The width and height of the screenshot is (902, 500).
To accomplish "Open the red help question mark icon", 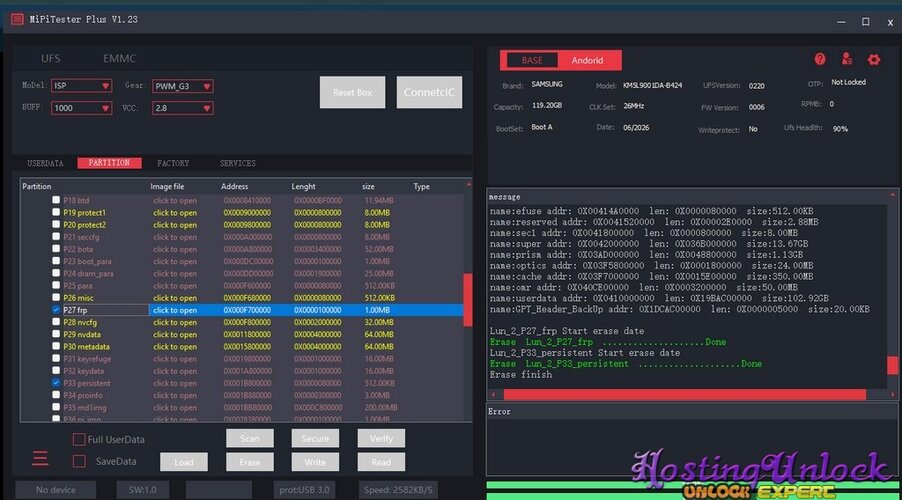I will 820,59.
